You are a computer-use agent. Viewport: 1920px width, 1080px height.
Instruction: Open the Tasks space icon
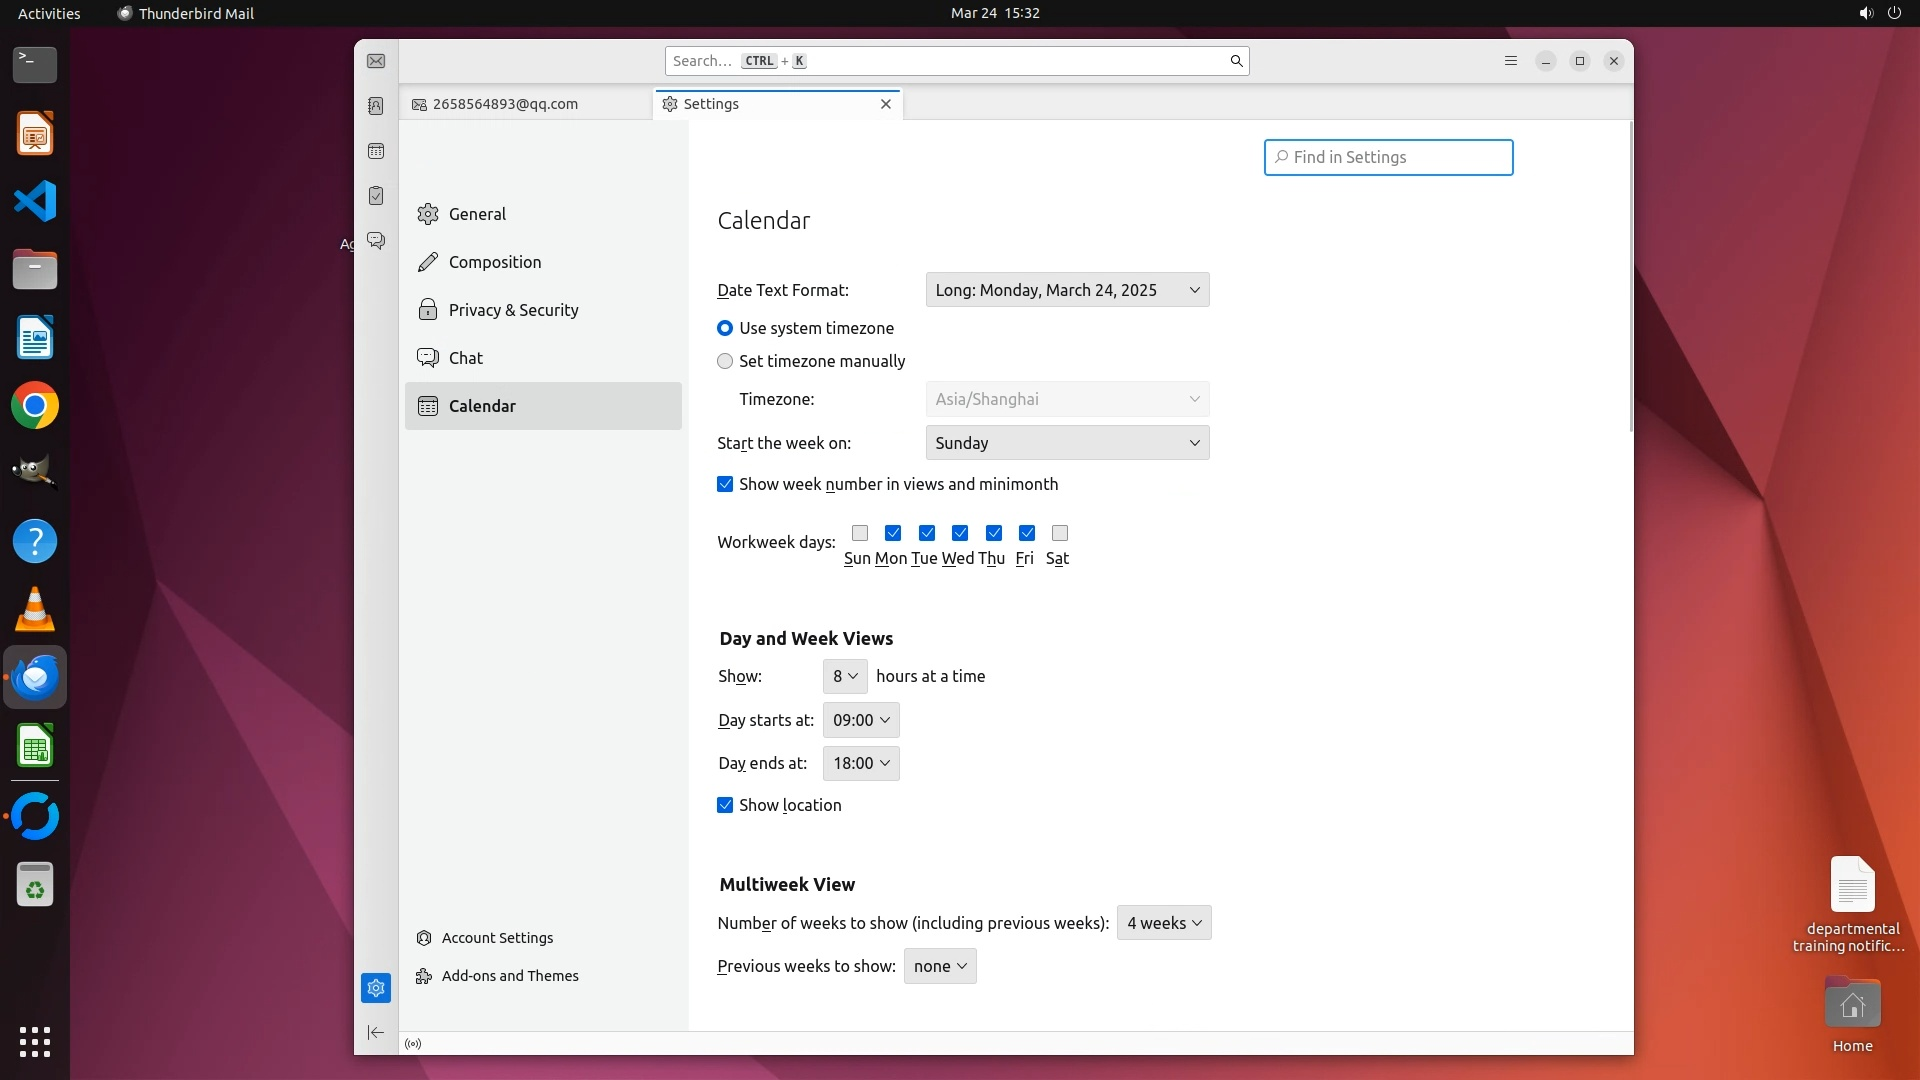376,196
